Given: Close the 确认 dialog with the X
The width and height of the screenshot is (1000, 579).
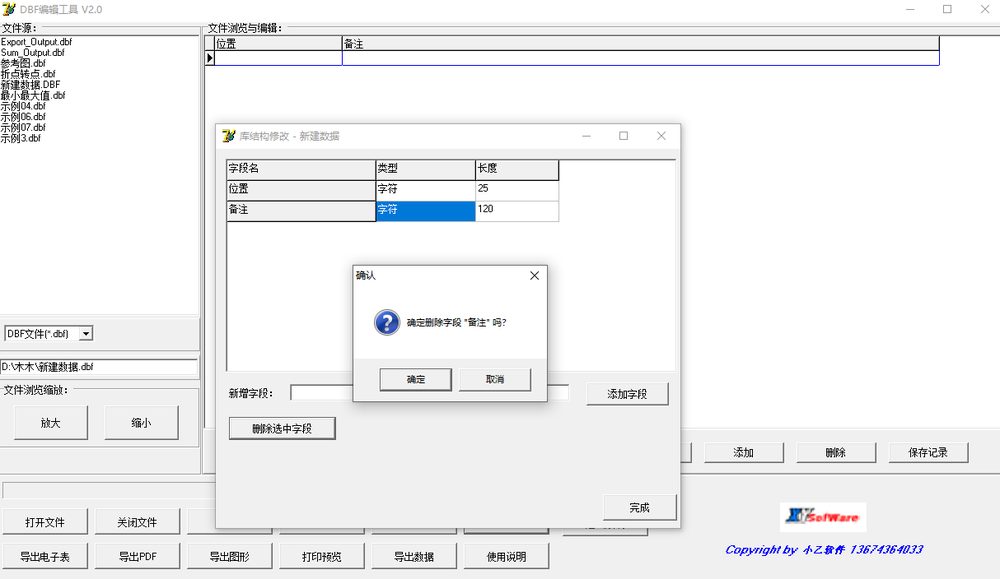Looking at the screenshot, I should 534,275.
